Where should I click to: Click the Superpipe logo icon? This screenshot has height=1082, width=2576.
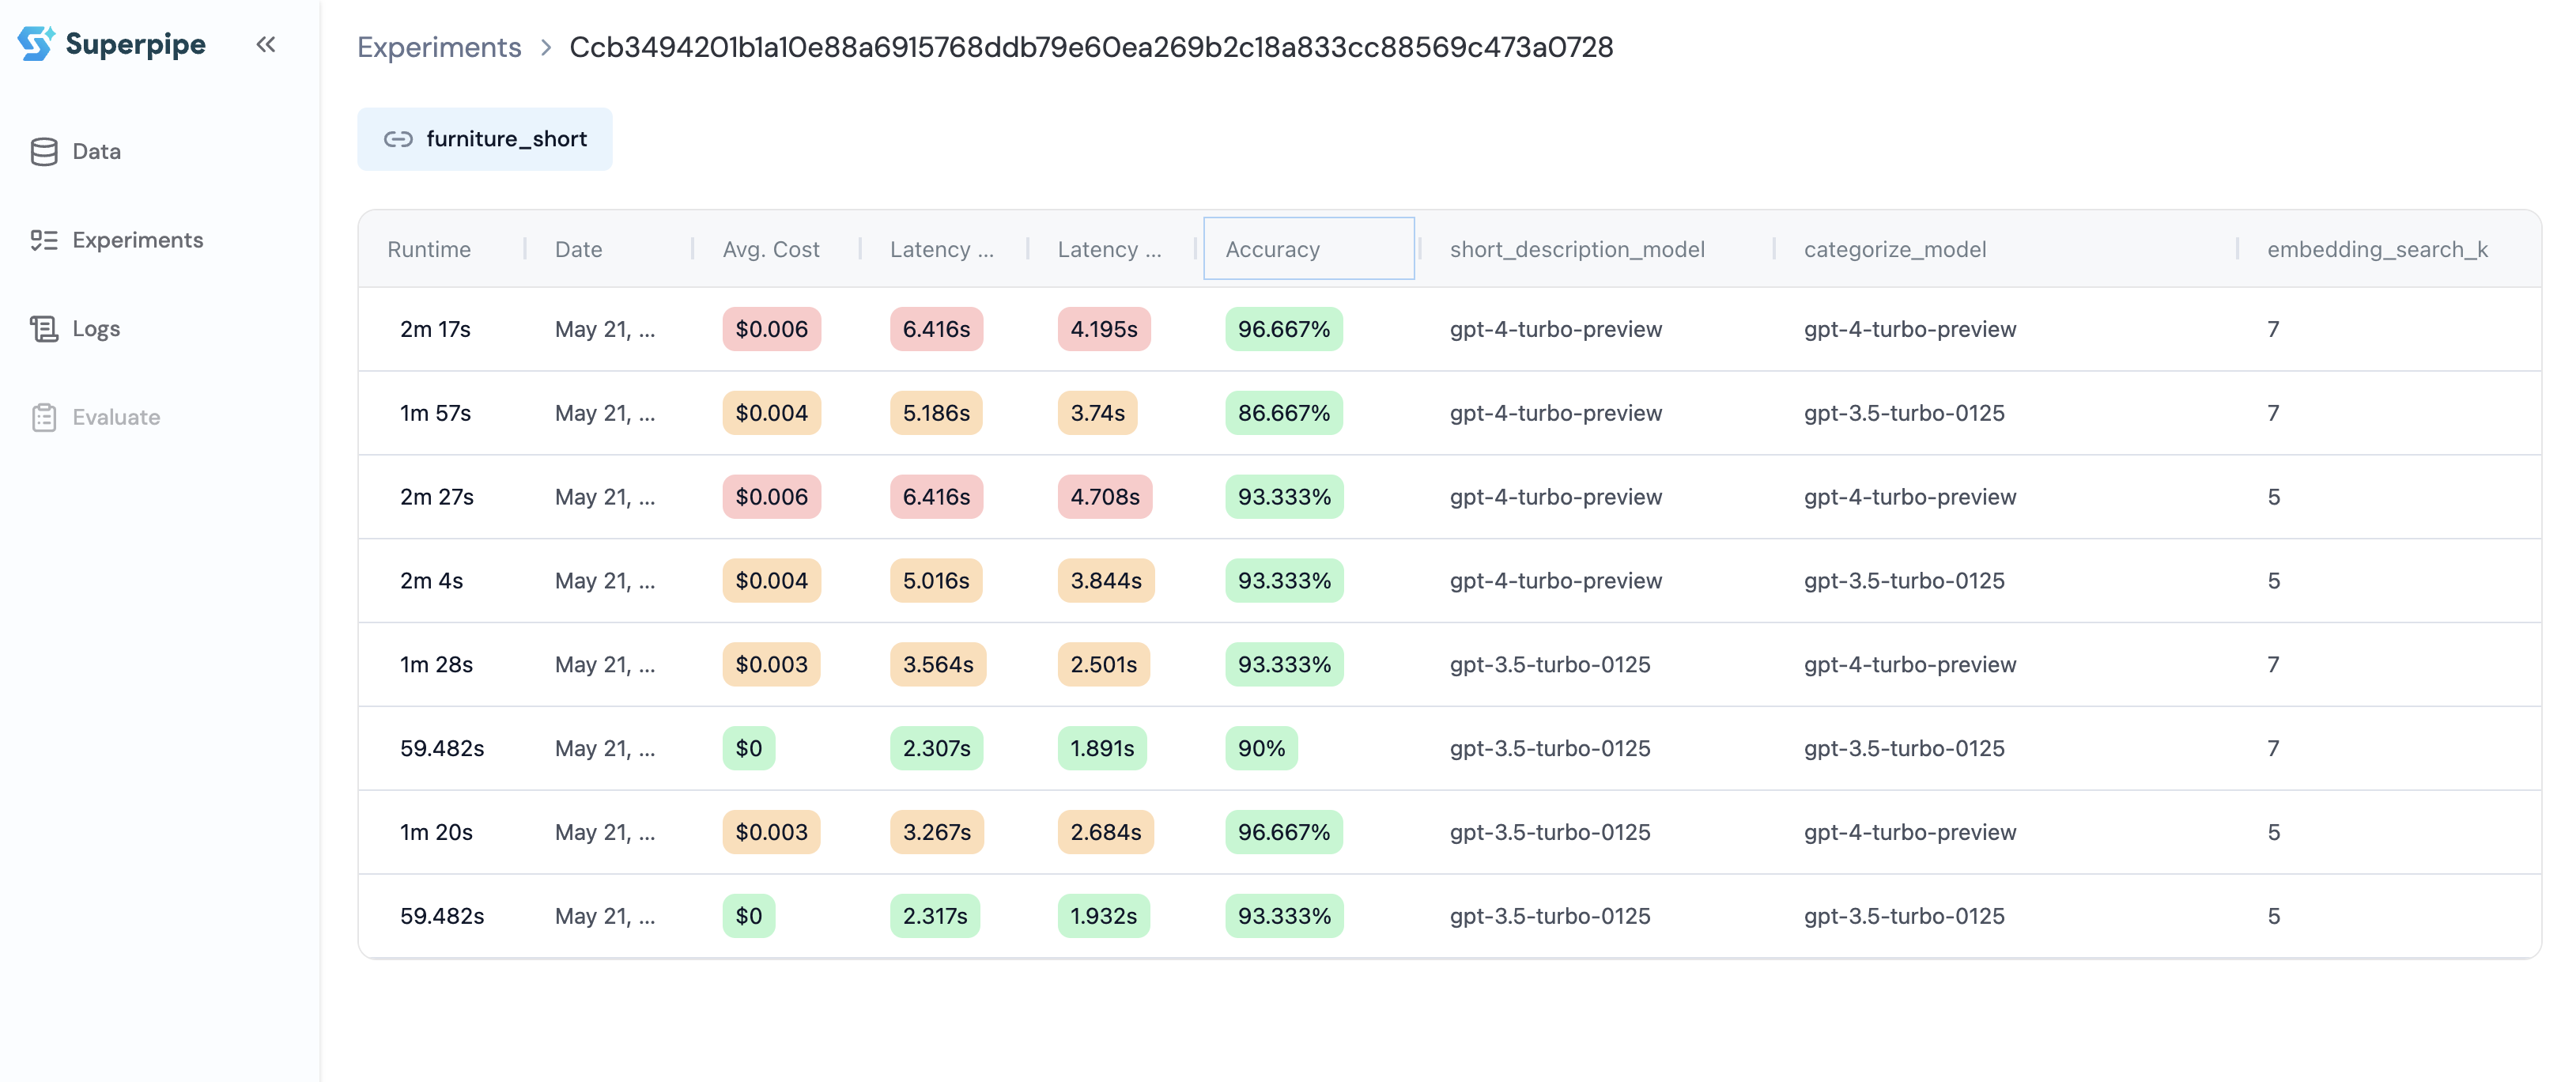[35, 43]
